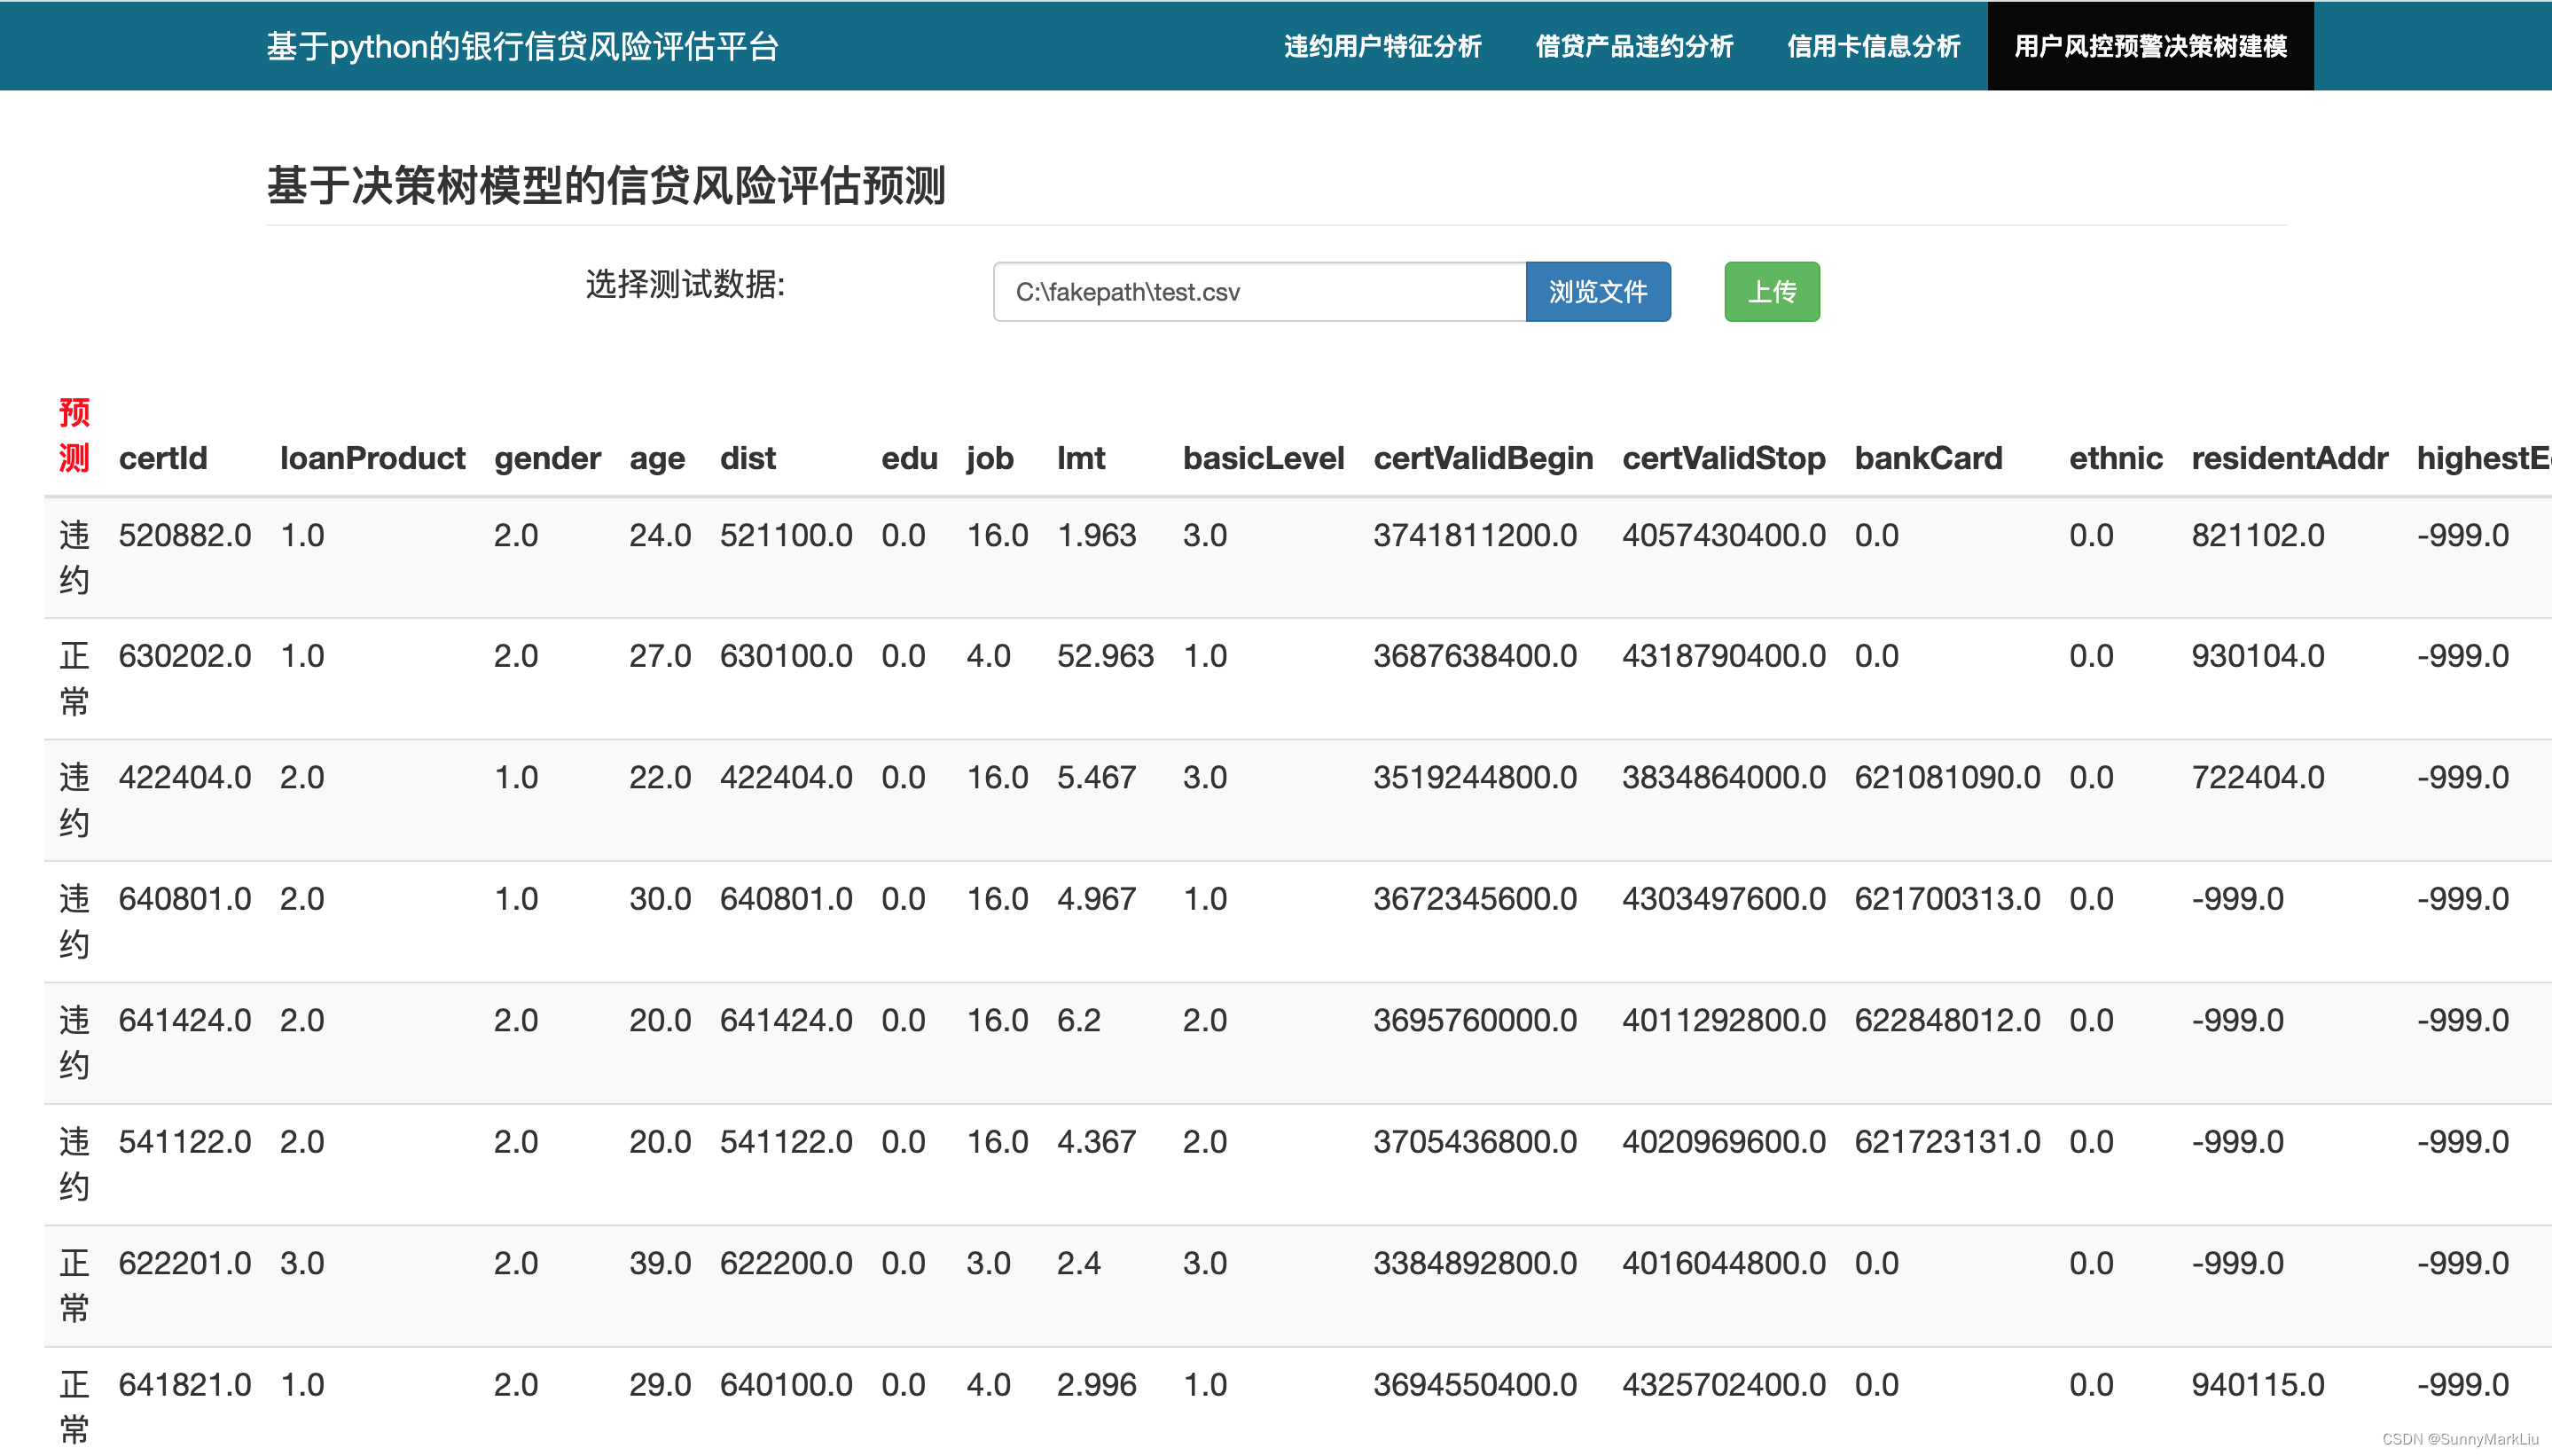Viewport: 2552px width, 1456px height.
Task: Click the lmt value 52.963
Action: coord(1104,656)
